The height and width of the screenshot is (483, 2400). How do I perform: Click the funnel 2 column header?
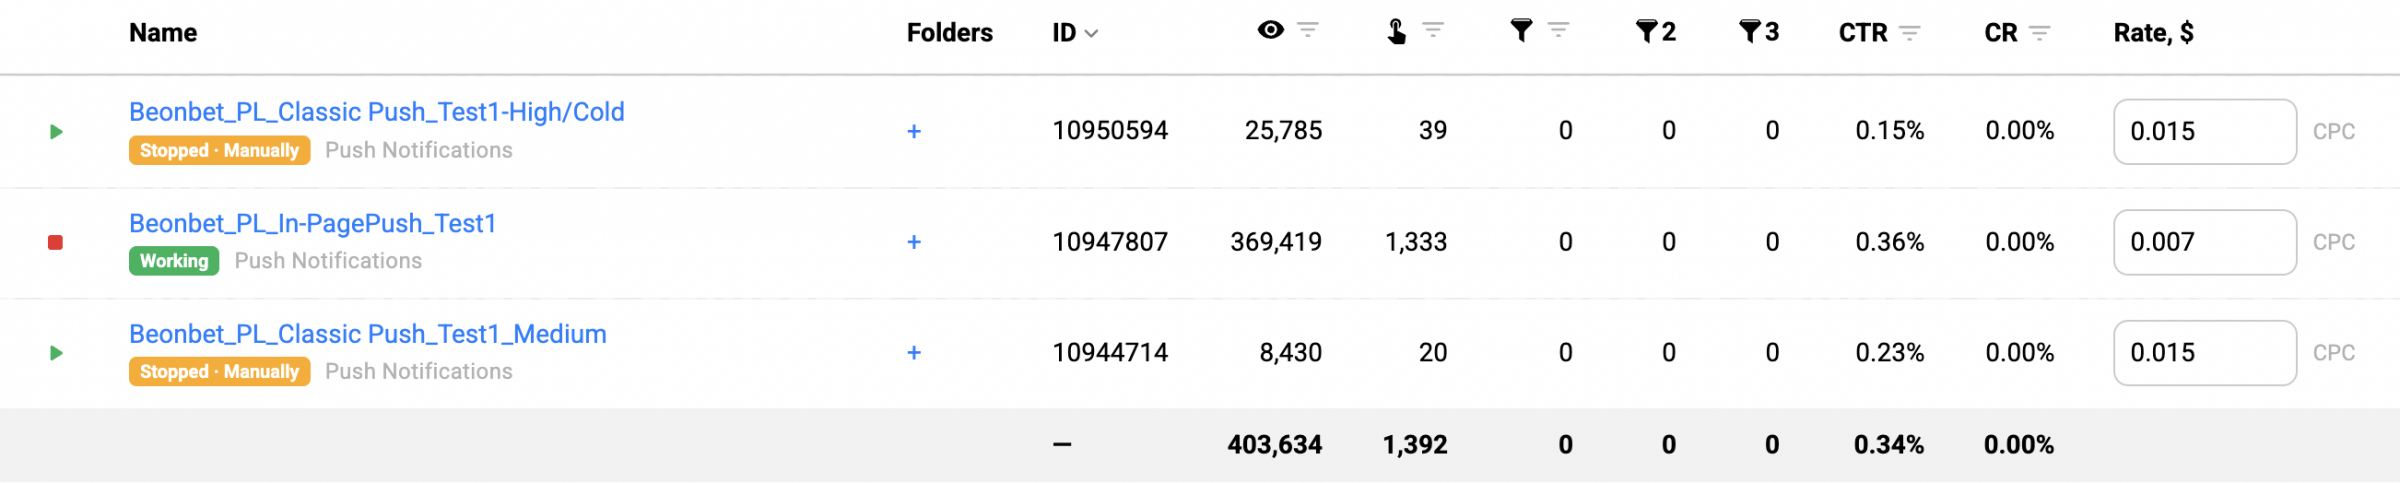coord(1656,32)
